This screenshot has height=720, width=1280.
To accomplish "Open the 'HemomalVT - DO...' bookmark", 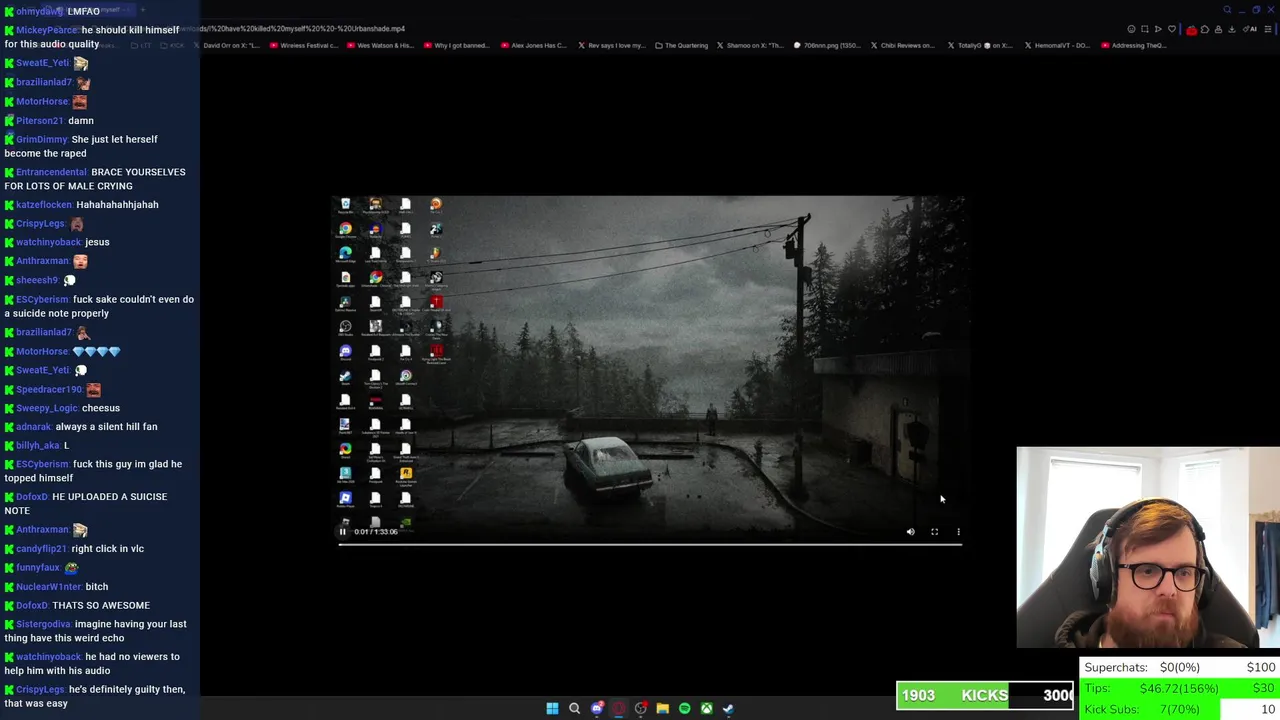I will point(1056,45).
